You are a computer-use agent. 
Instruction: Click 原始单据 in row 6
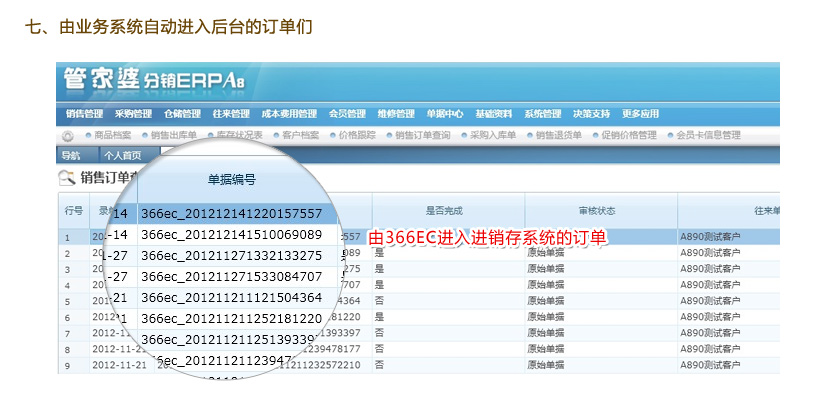546,317
